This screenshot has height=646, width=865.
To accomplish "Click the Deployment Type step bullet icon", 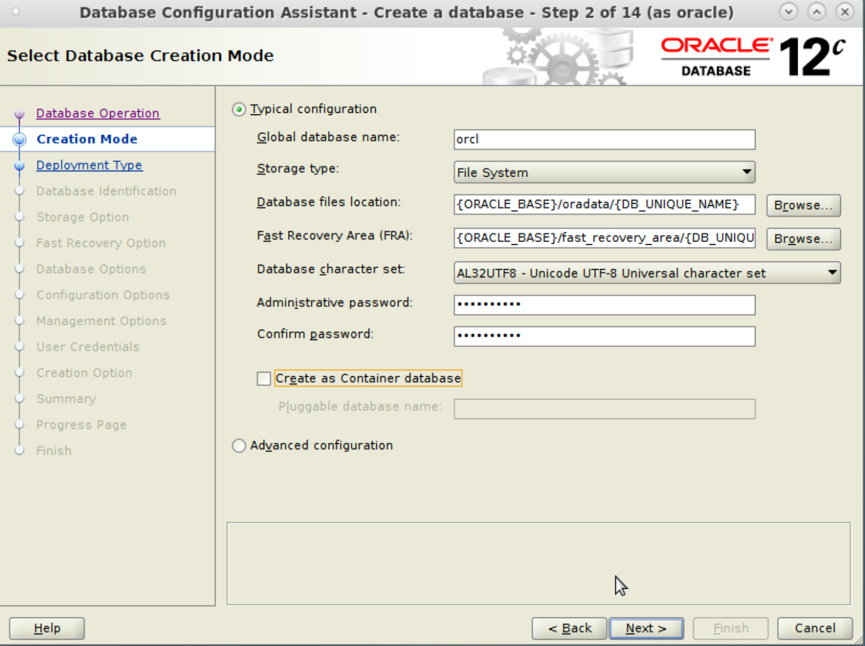I will tap(19, 165).
